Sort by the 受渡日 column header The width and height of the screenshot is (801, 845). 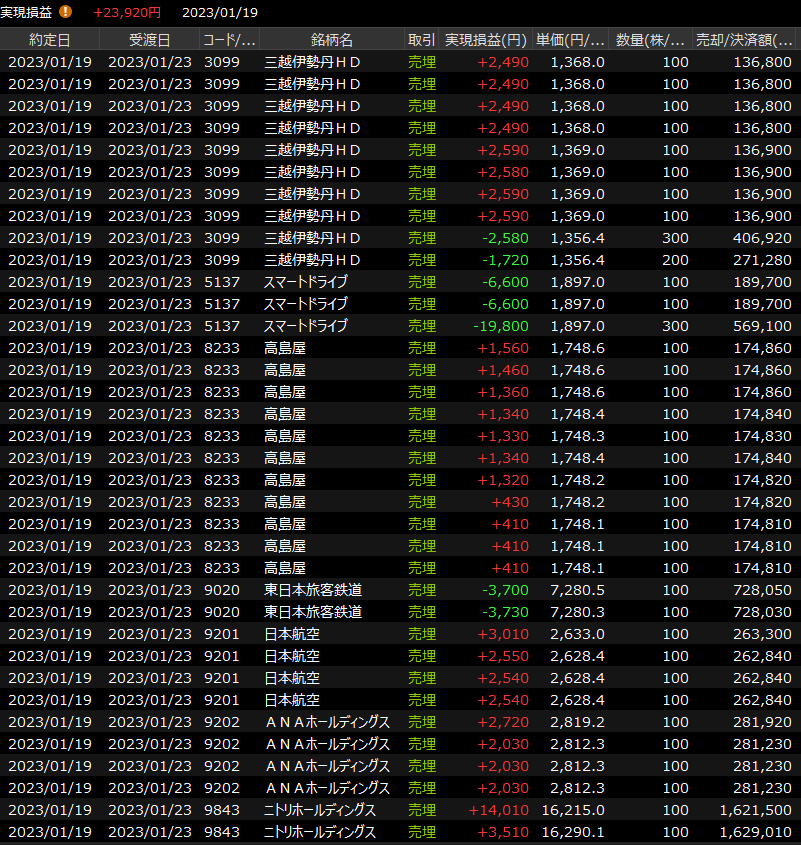coord(149,40)
